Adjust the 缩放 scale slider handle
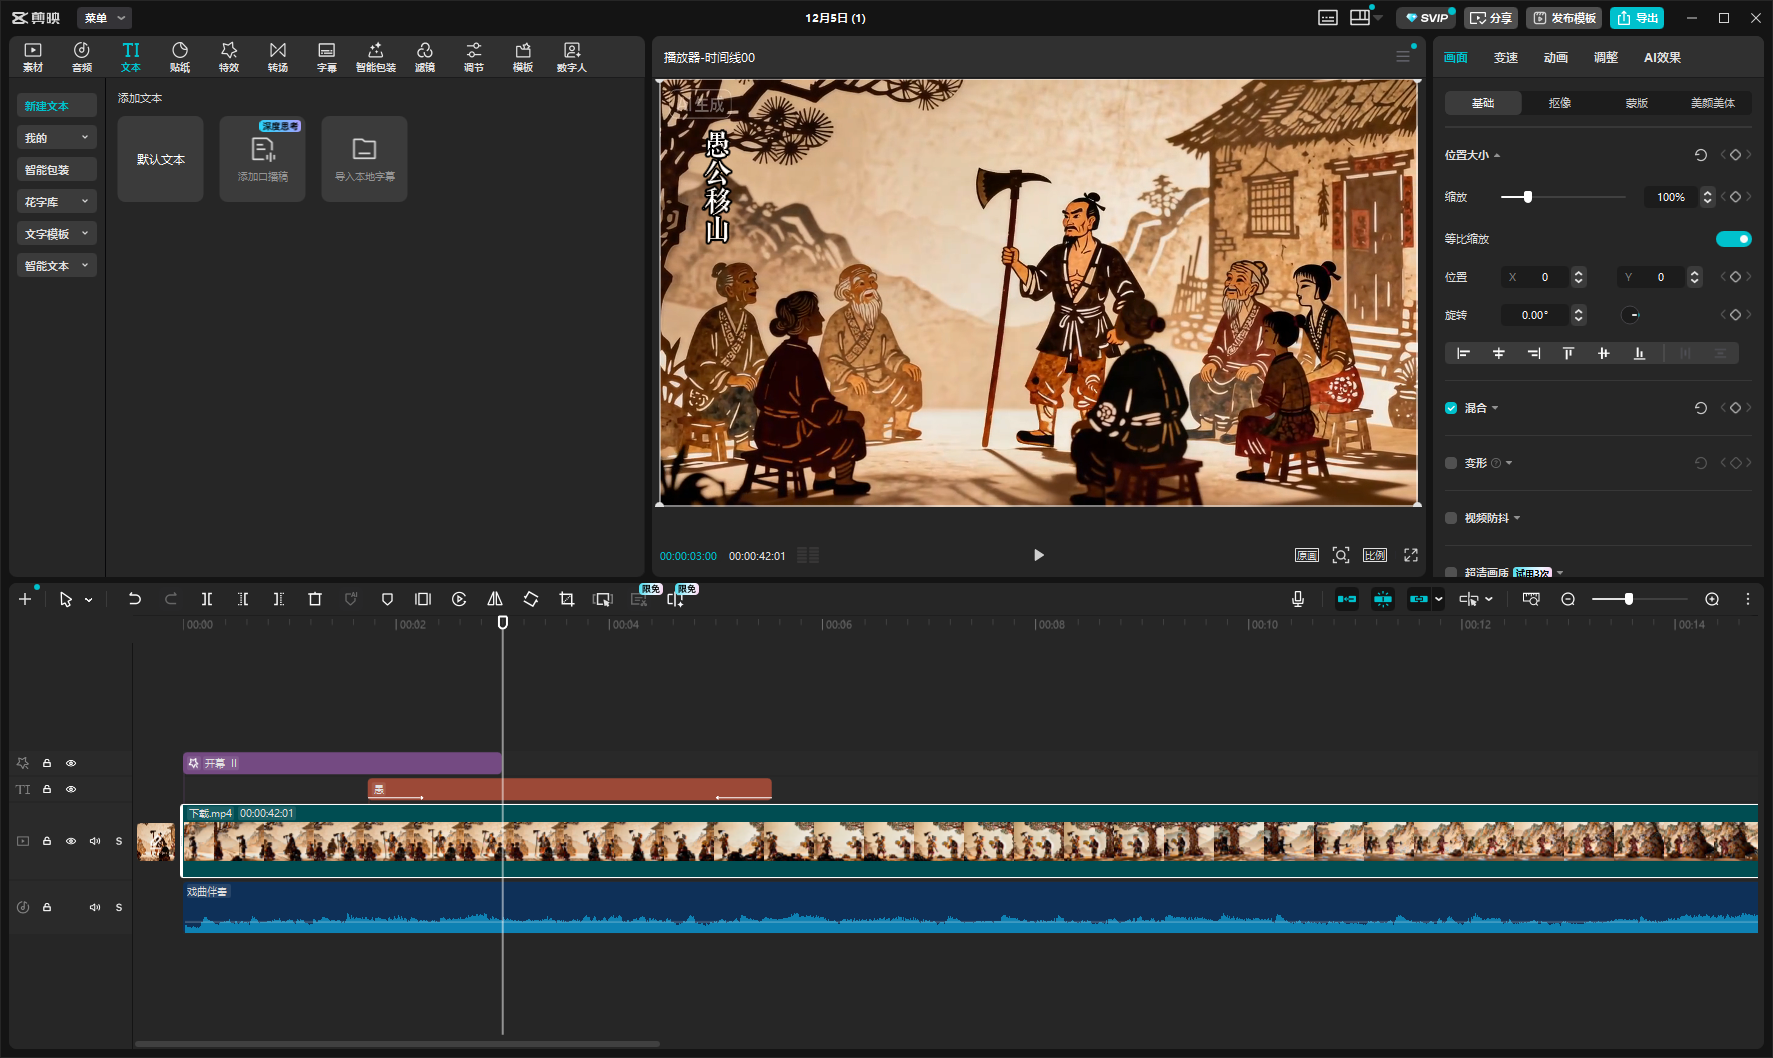The width and height of the screenshot is (1773, 1058). click(1527, 197)
